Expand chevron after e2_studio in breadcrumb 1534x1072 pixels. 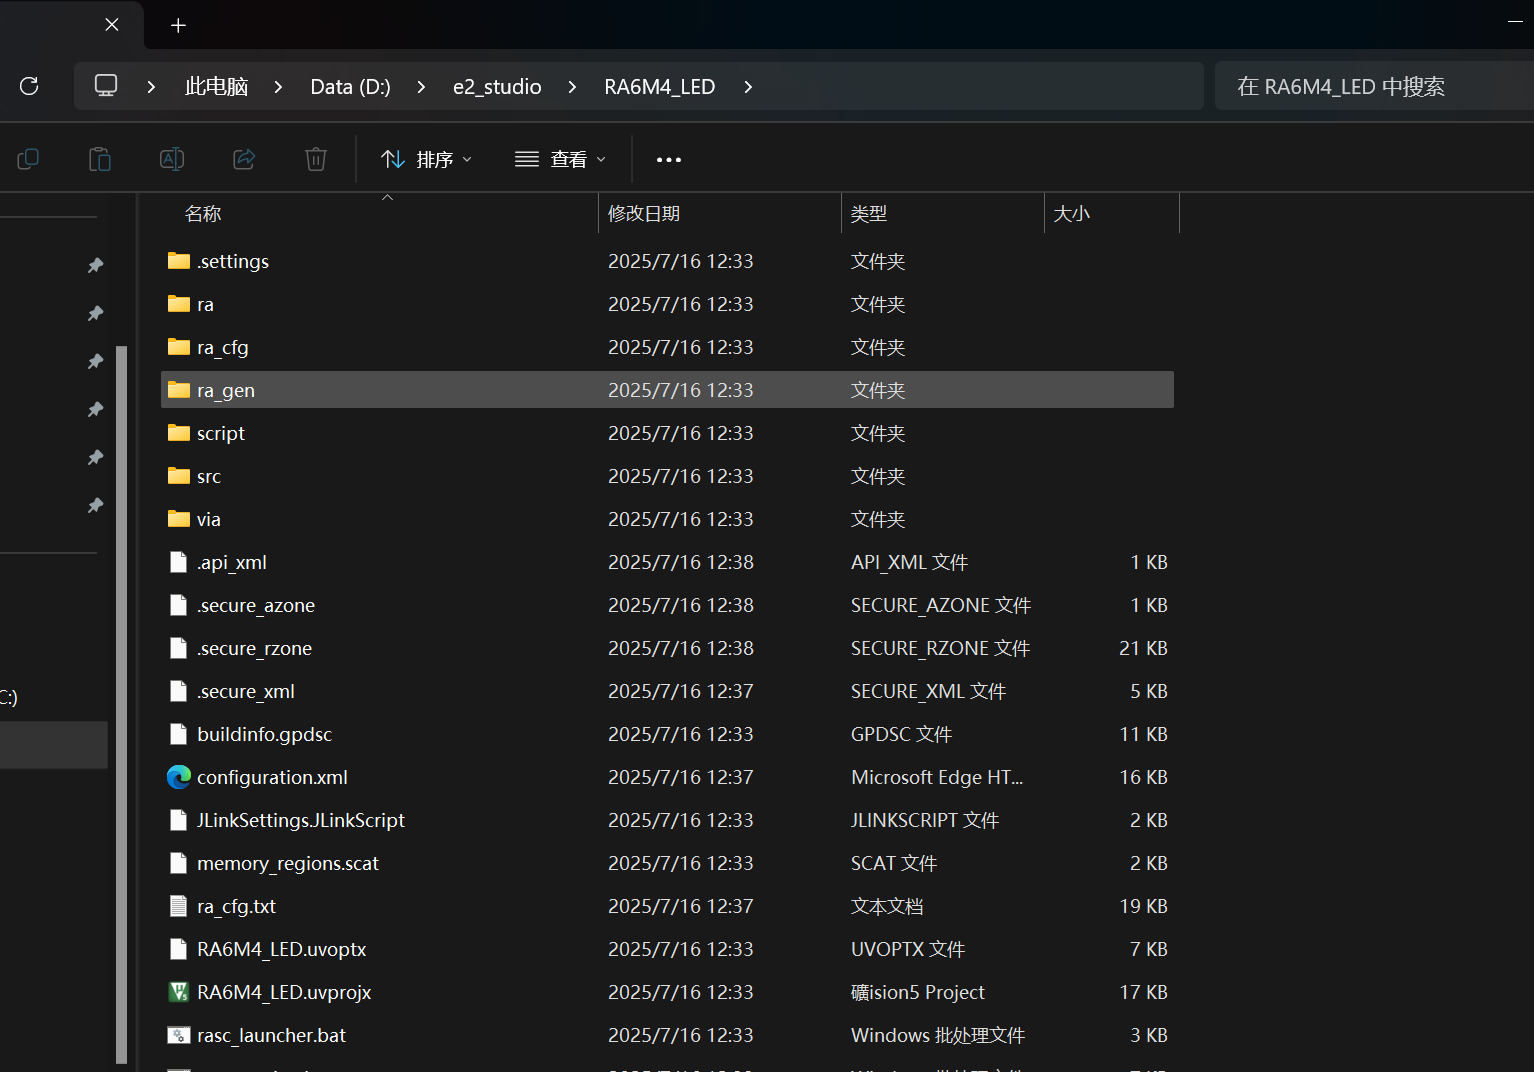click(572, 87)
